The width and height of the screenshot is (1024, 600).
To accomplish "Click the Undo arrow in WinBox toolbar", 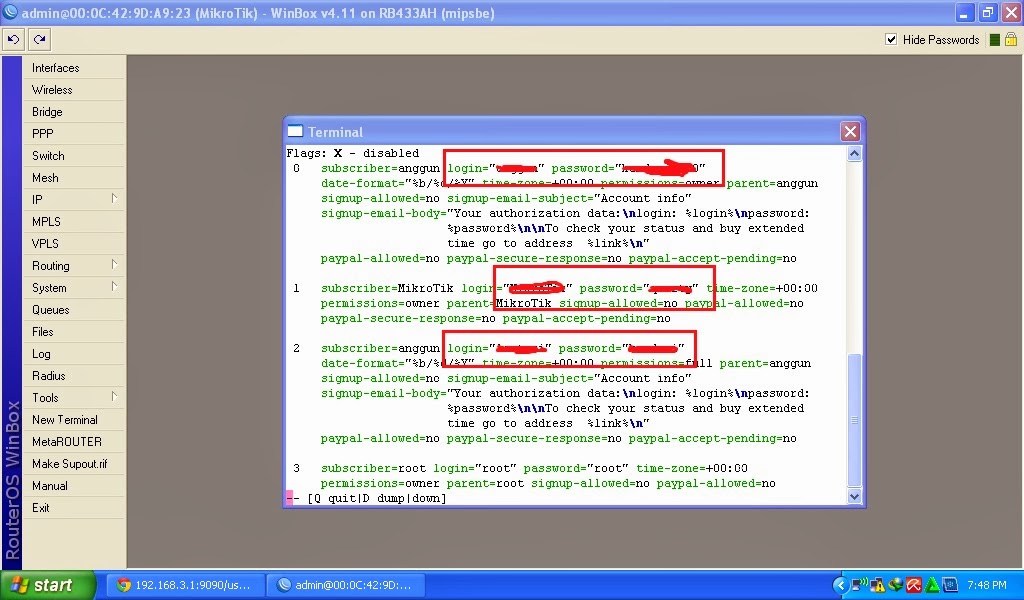I will (x=13, y=40).
